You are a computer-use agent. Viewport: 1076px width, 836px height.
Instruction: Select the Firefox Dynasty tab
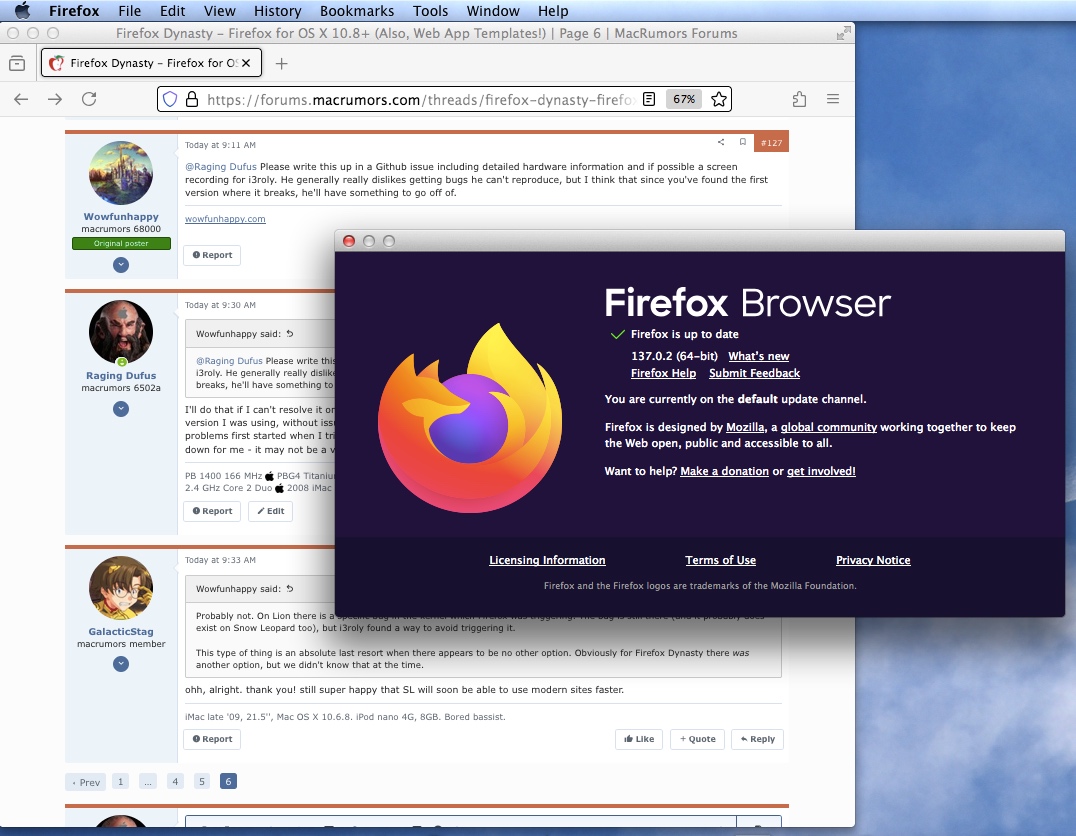pos(151,63)
